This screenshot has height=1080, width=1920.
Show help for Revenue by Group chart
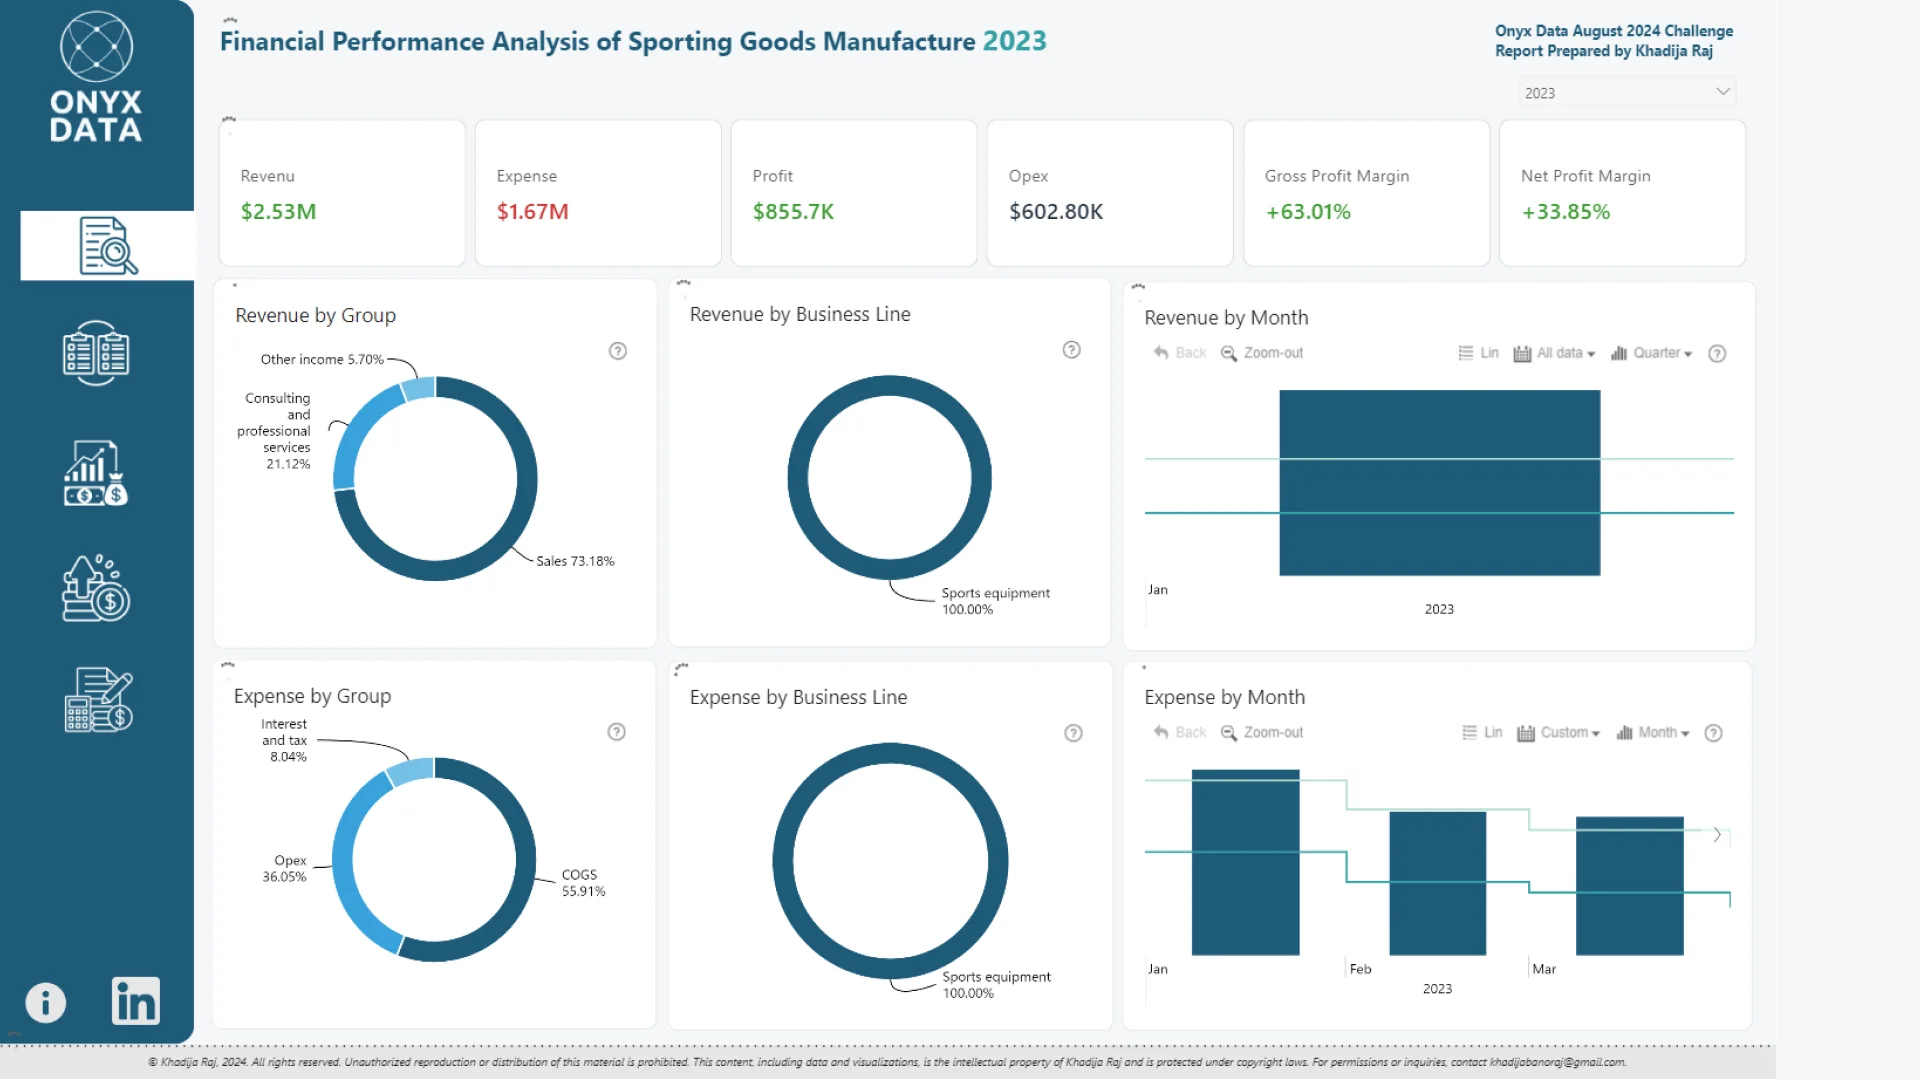point(618,351)
